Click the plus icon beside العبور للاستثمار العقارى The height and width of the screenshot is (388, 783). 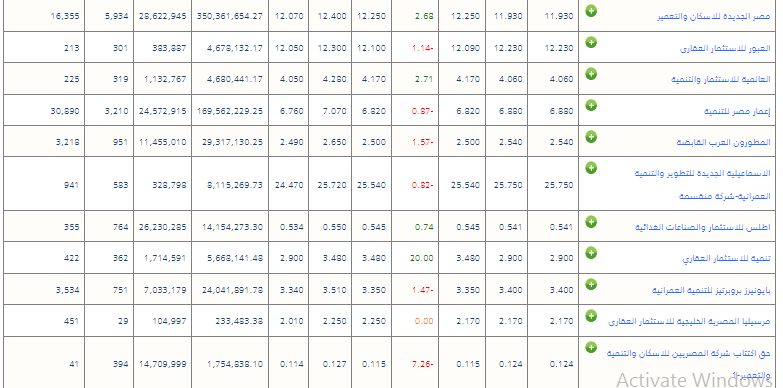click(x=591, y=42)
